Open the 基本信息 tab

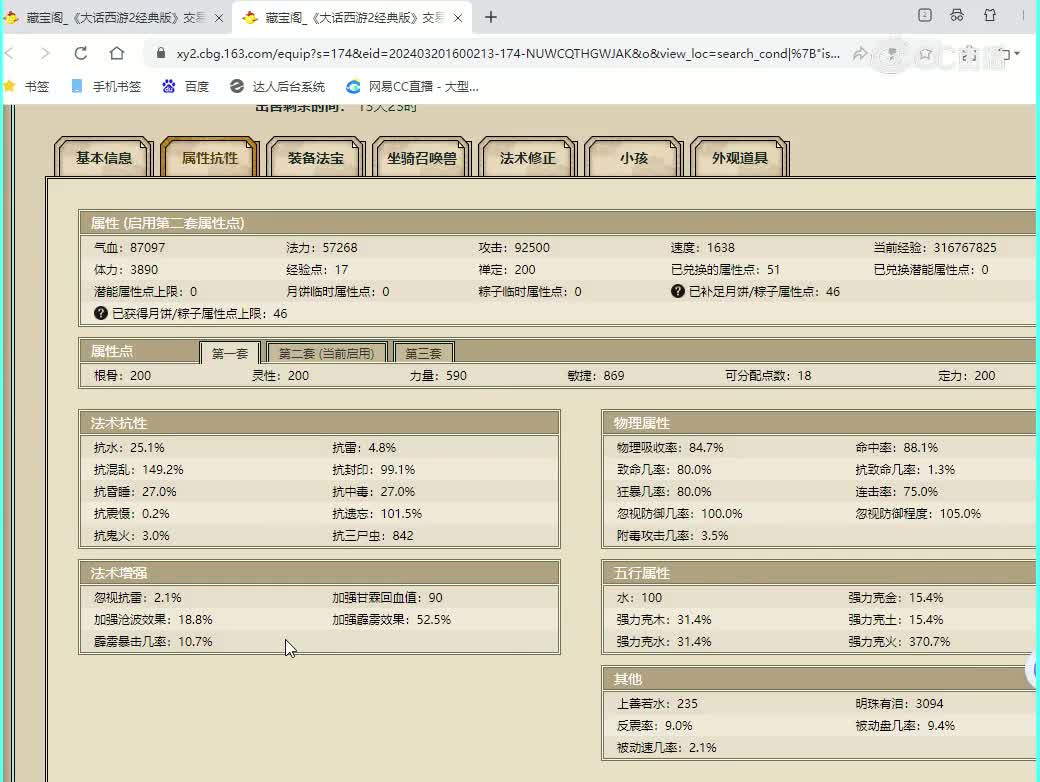pos(103,158)
